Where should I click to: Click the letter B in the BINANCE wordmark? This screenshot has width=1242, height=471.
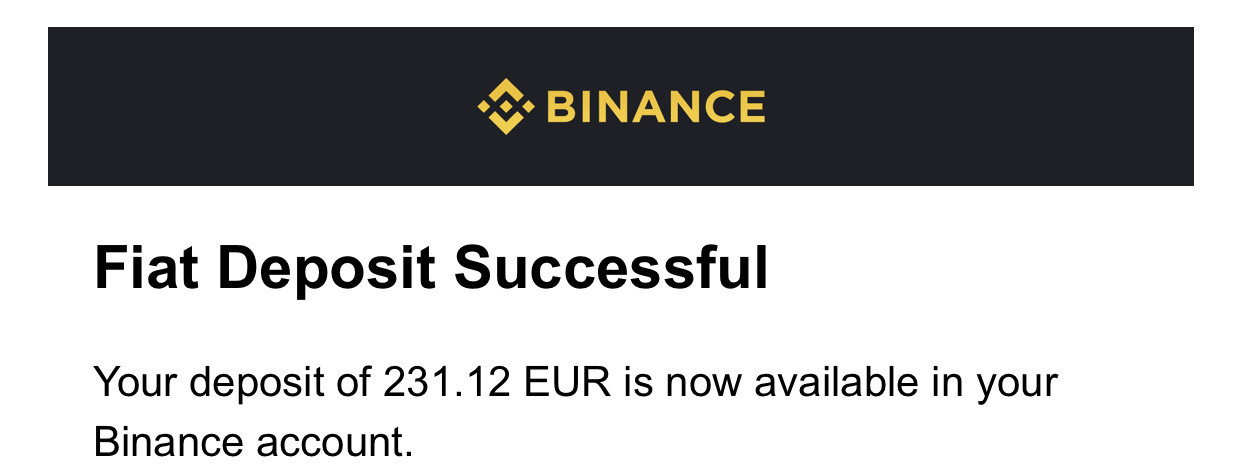tap(562, 106)
